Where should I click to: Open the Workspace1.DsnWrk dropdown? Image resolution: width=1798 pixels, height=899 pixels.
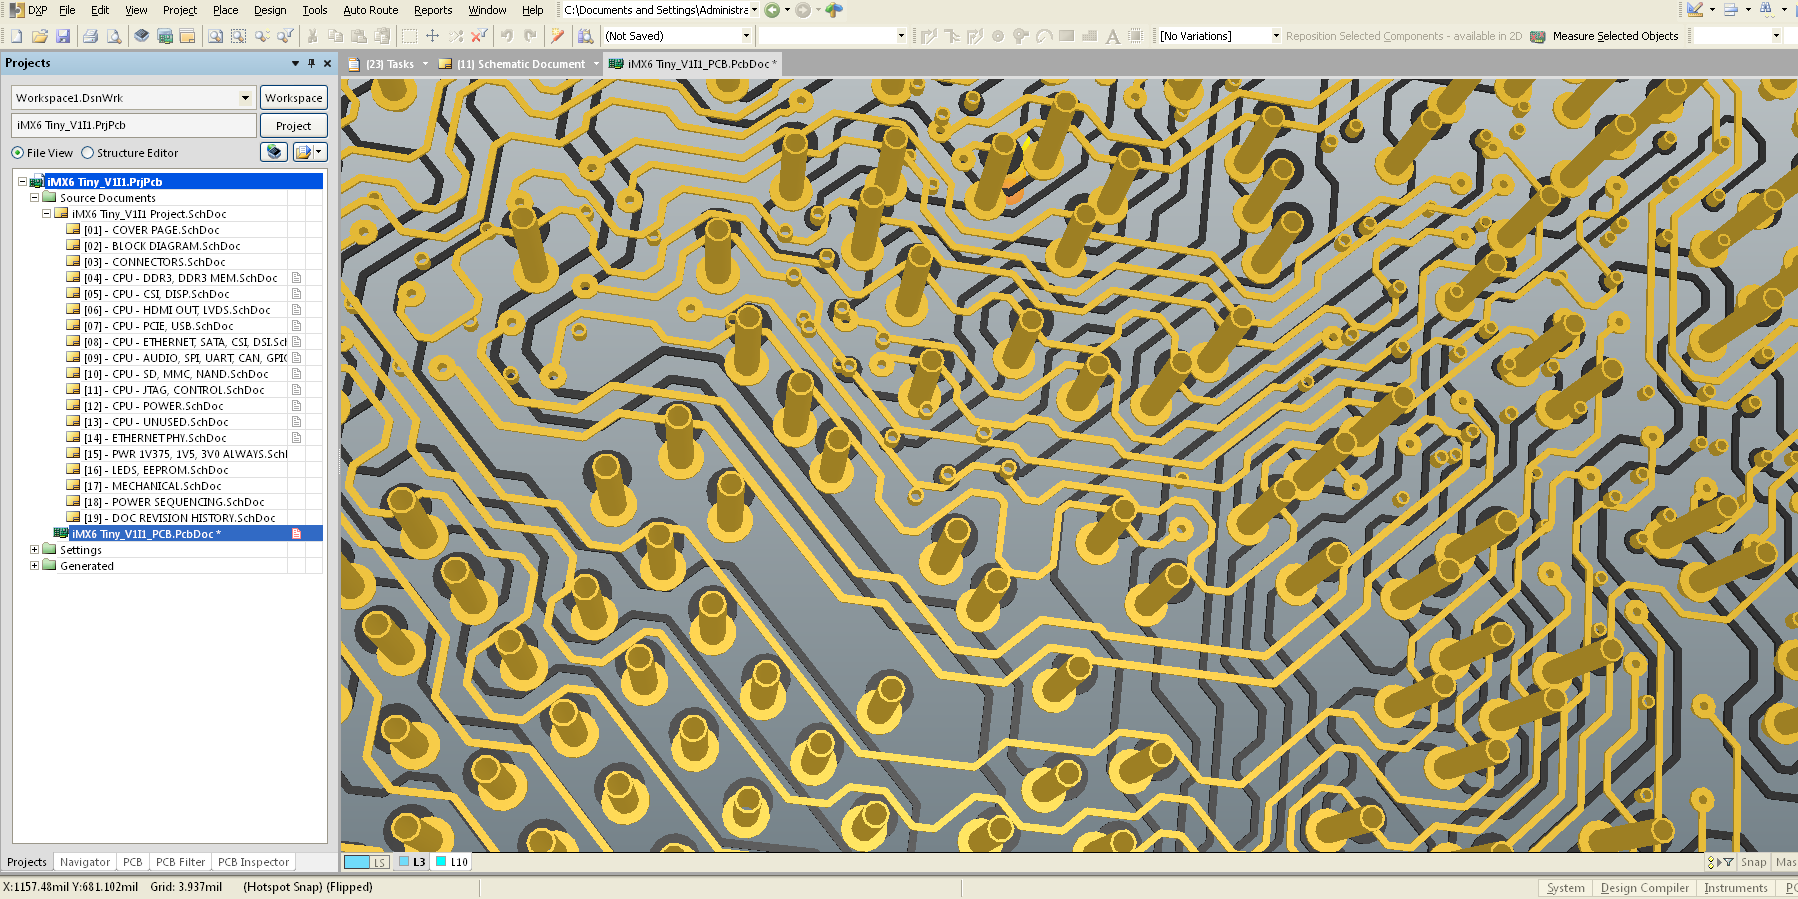click(245, 98)
